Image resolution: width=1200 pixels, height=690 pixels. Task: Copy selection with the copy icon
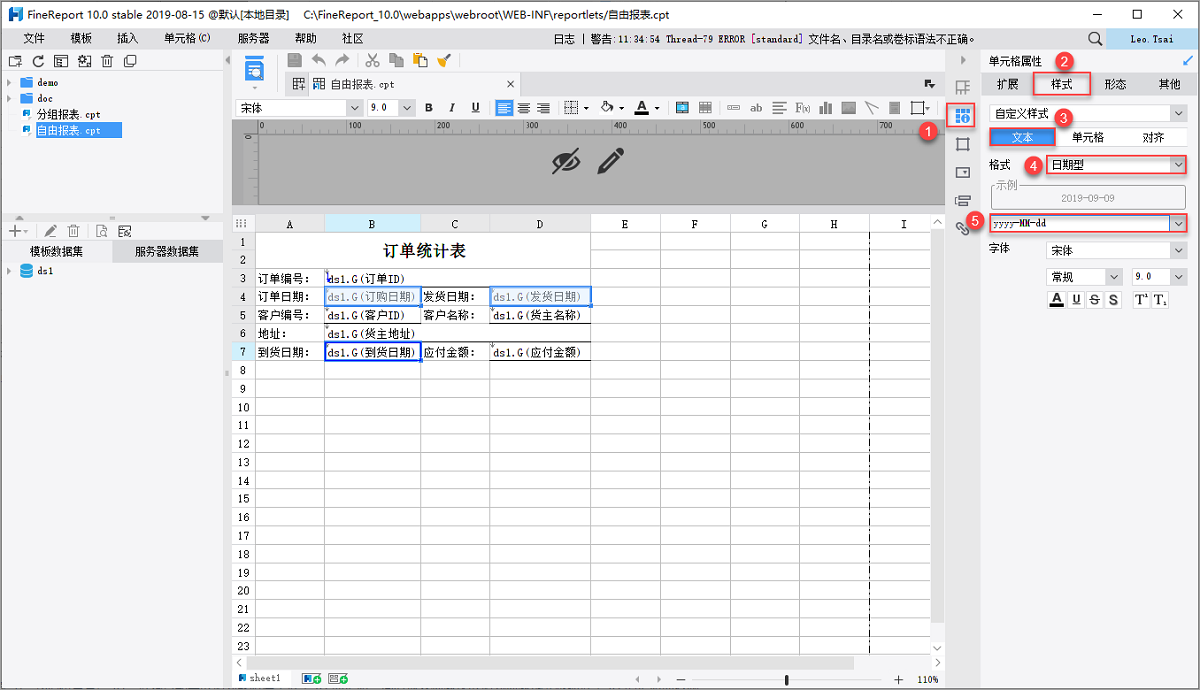pyautogui.click(x=397, y=60)
